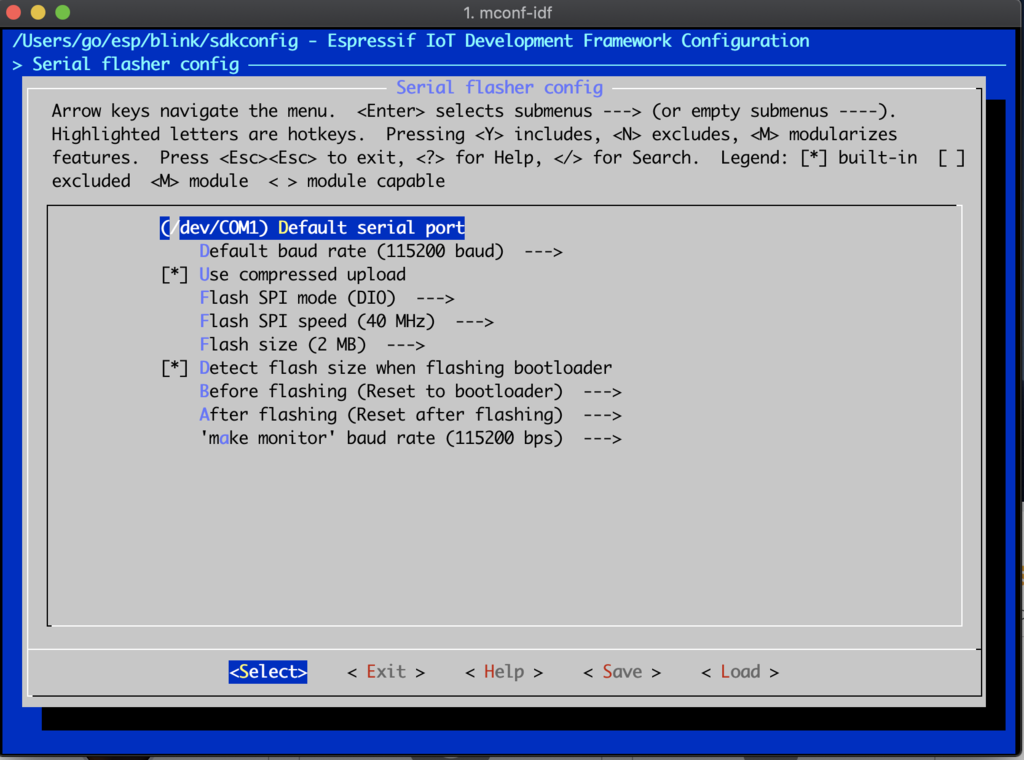Screen dimensions: 1024x760
Task: Close the terminal window with red button
Action: [13, 12]
